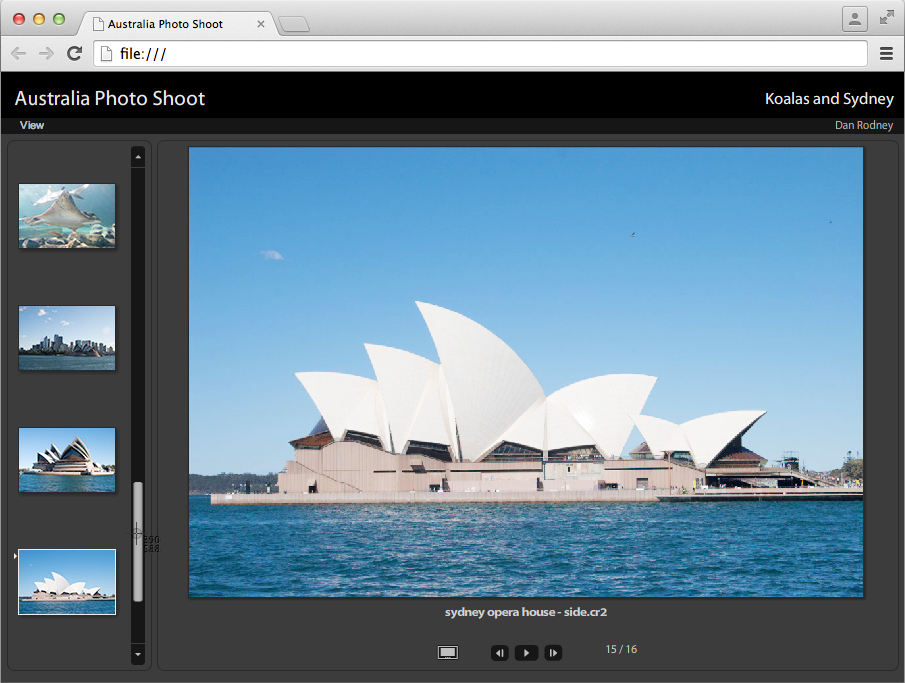Go to the previous photo

[499, 652]
